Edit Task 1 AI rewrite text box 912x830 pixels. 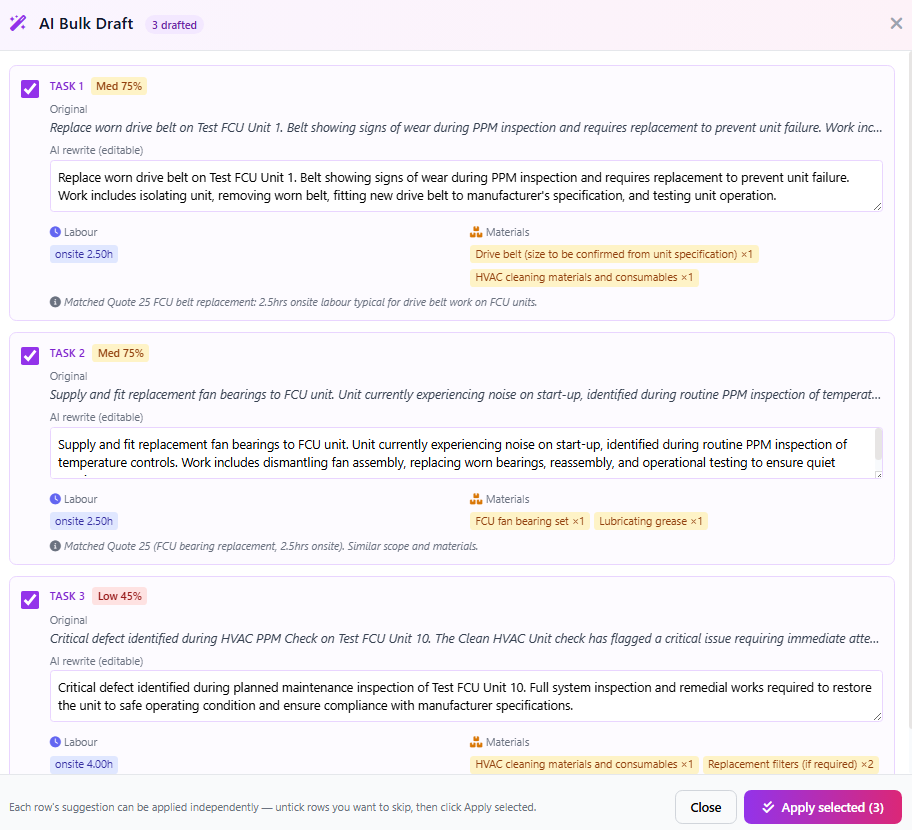[466, 186]
